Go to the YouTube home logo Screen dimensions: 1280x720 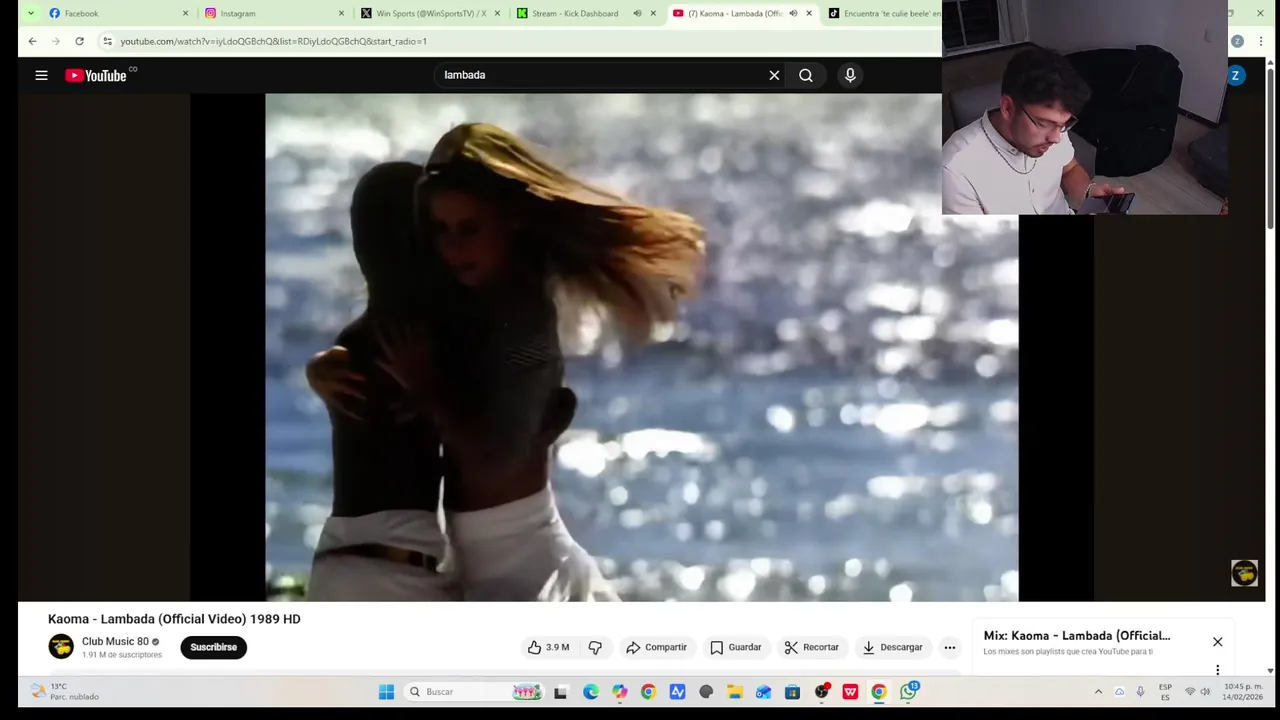point(96,75)
